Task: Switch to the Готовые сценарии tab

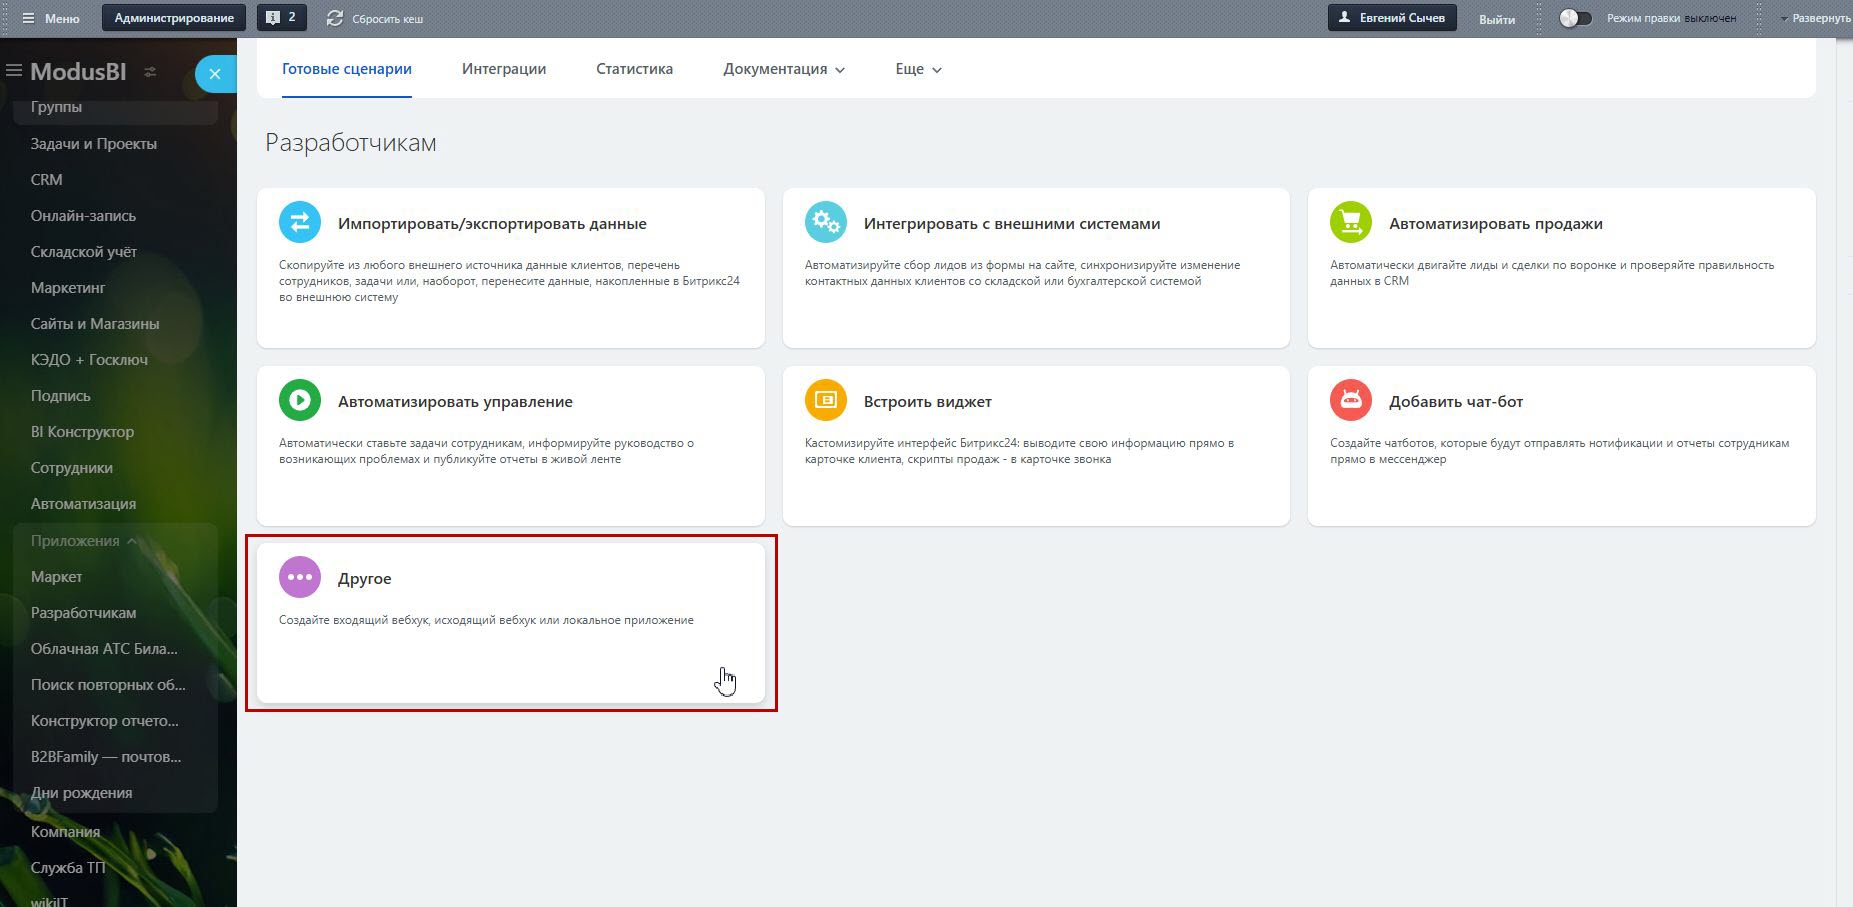Action: [x=347, y=69]
